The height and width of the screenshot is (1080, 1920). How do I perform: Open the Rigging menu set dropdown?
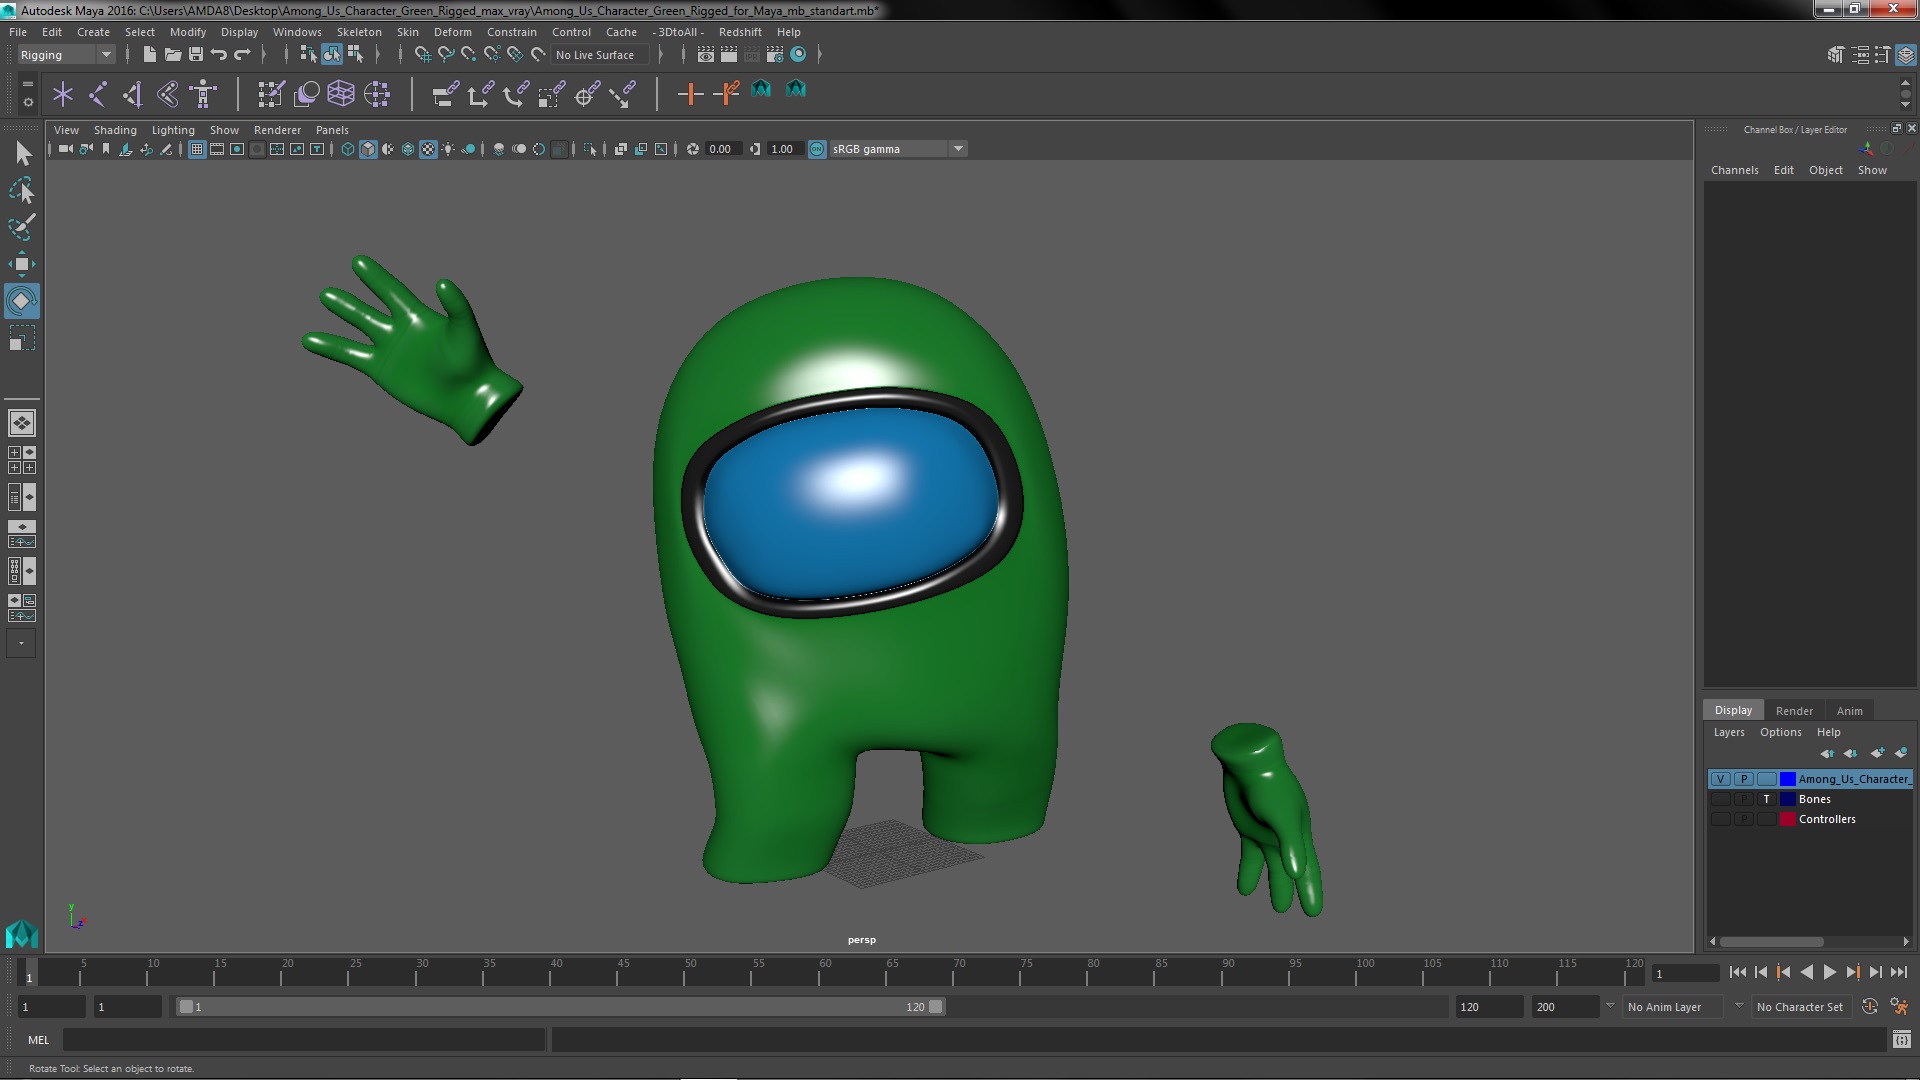click(x=66, y=55)
